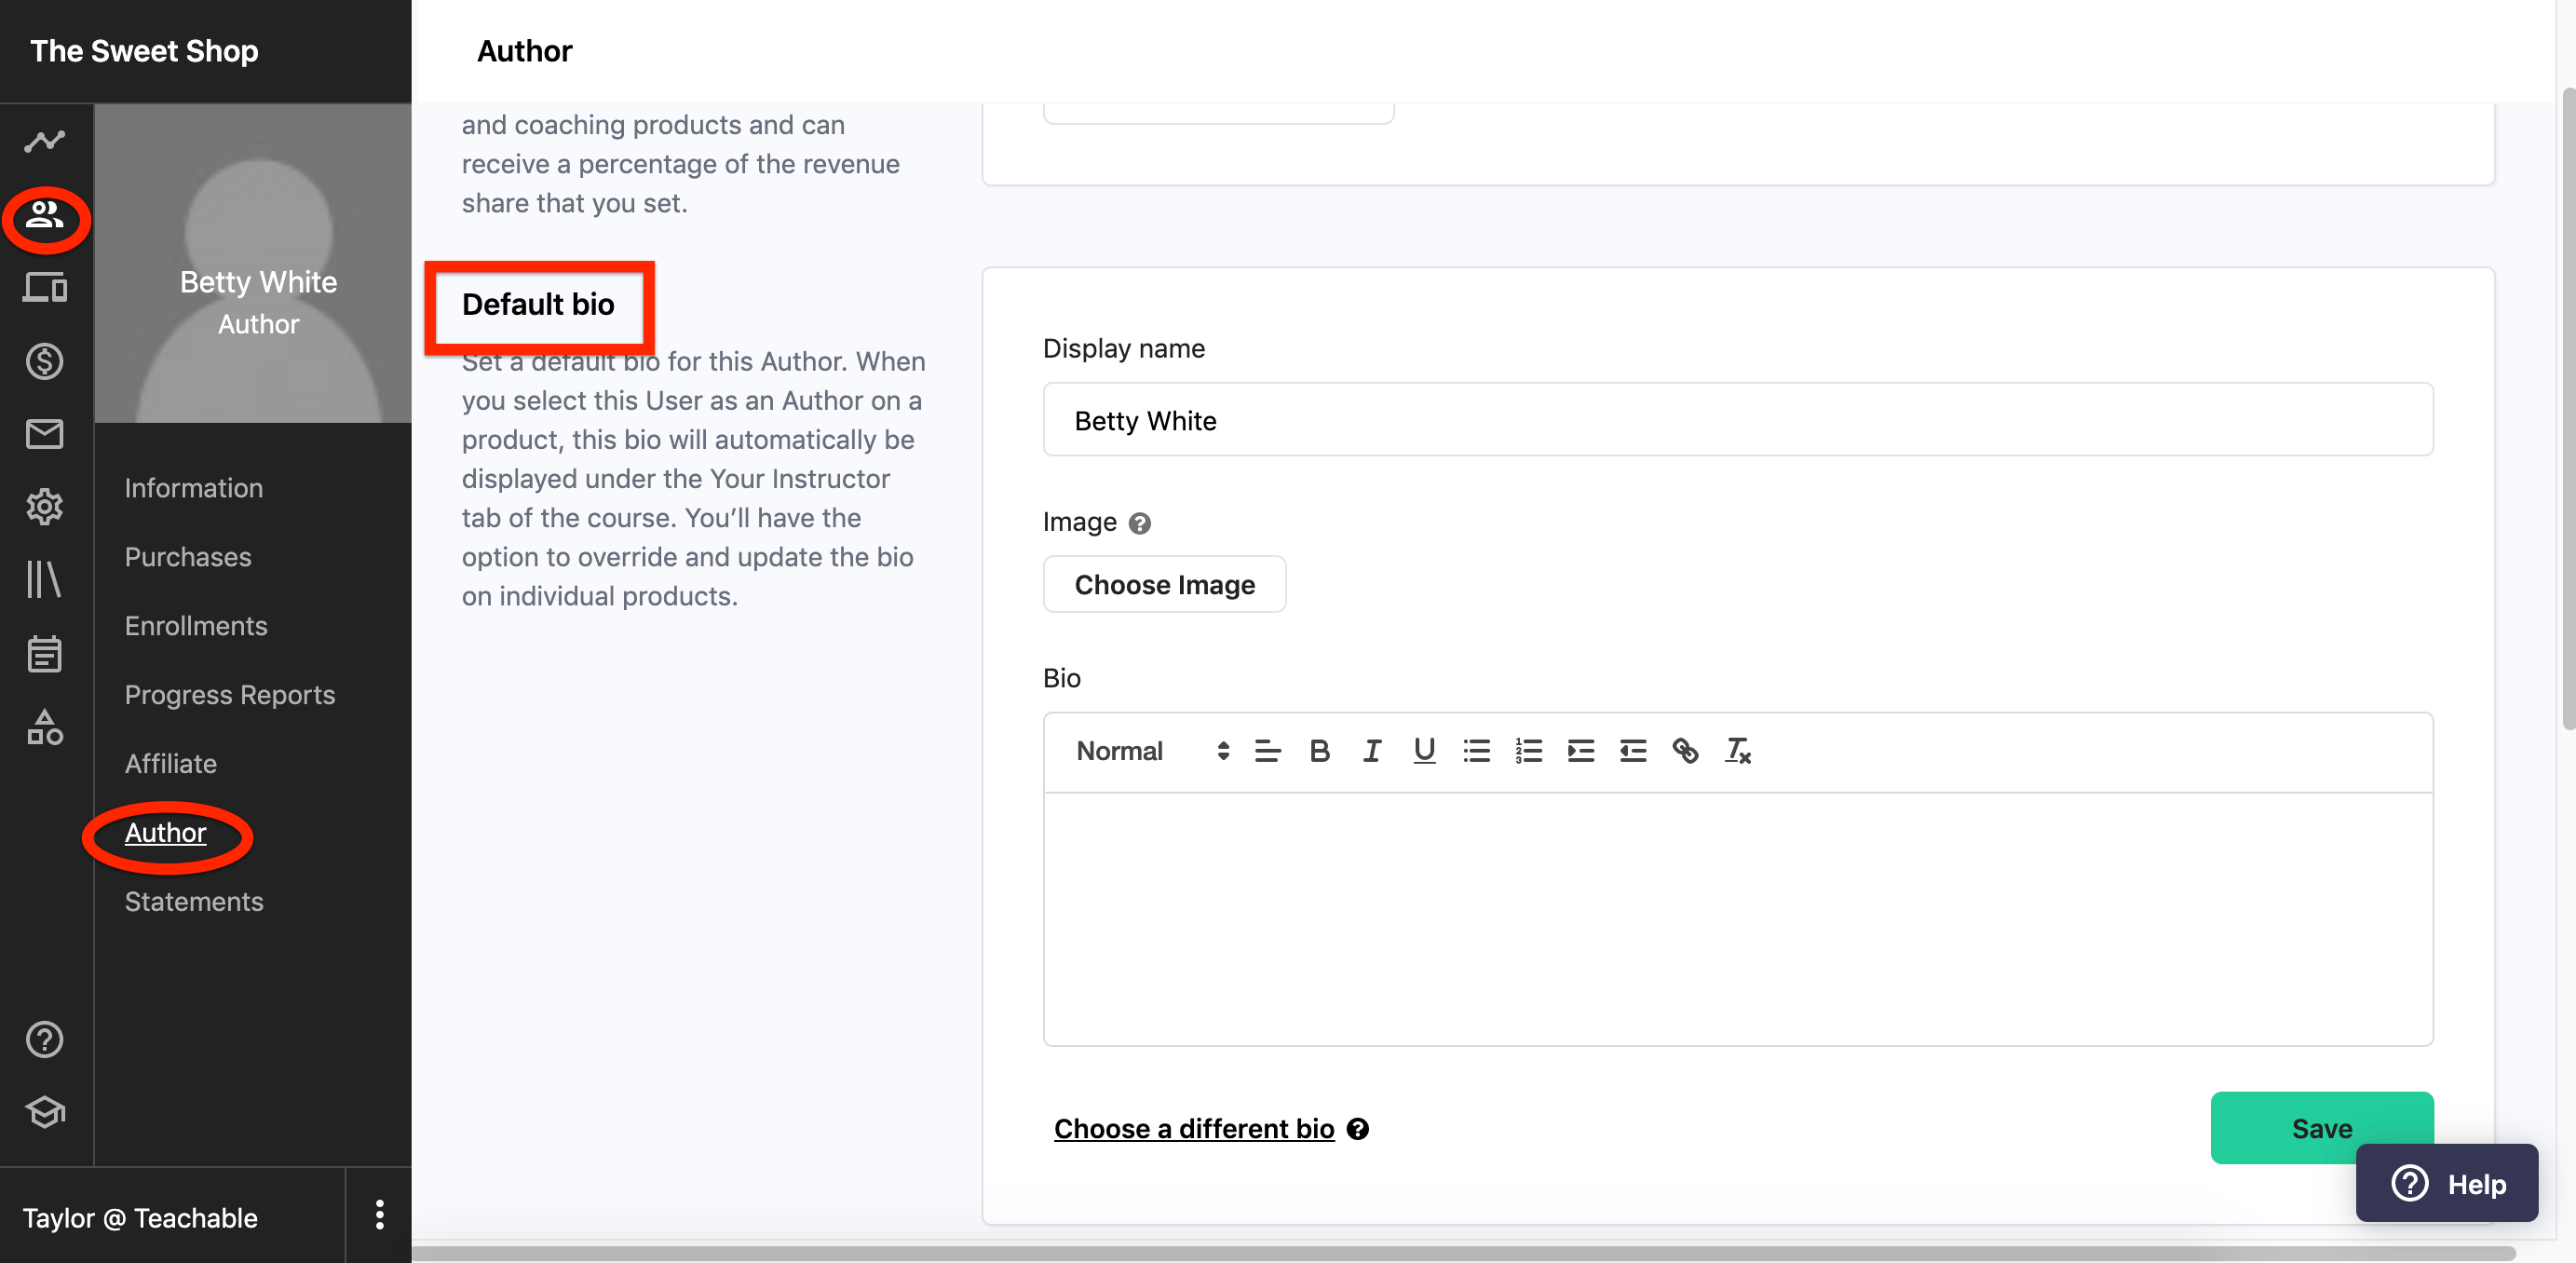Viewport: 2576px width, 1263px height.
Task: Open the three-dot menu beside Taylor @ Teachable
Action: point(379,1215)
